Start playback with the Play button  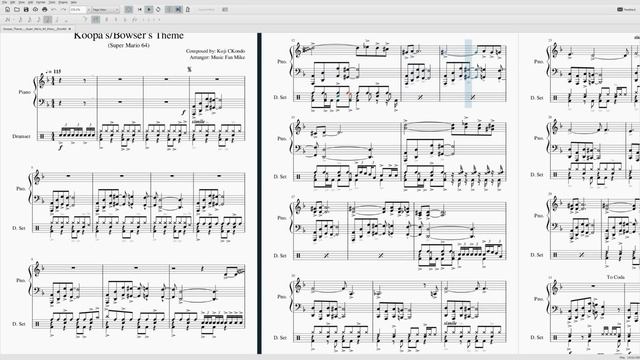pos(149,9)
